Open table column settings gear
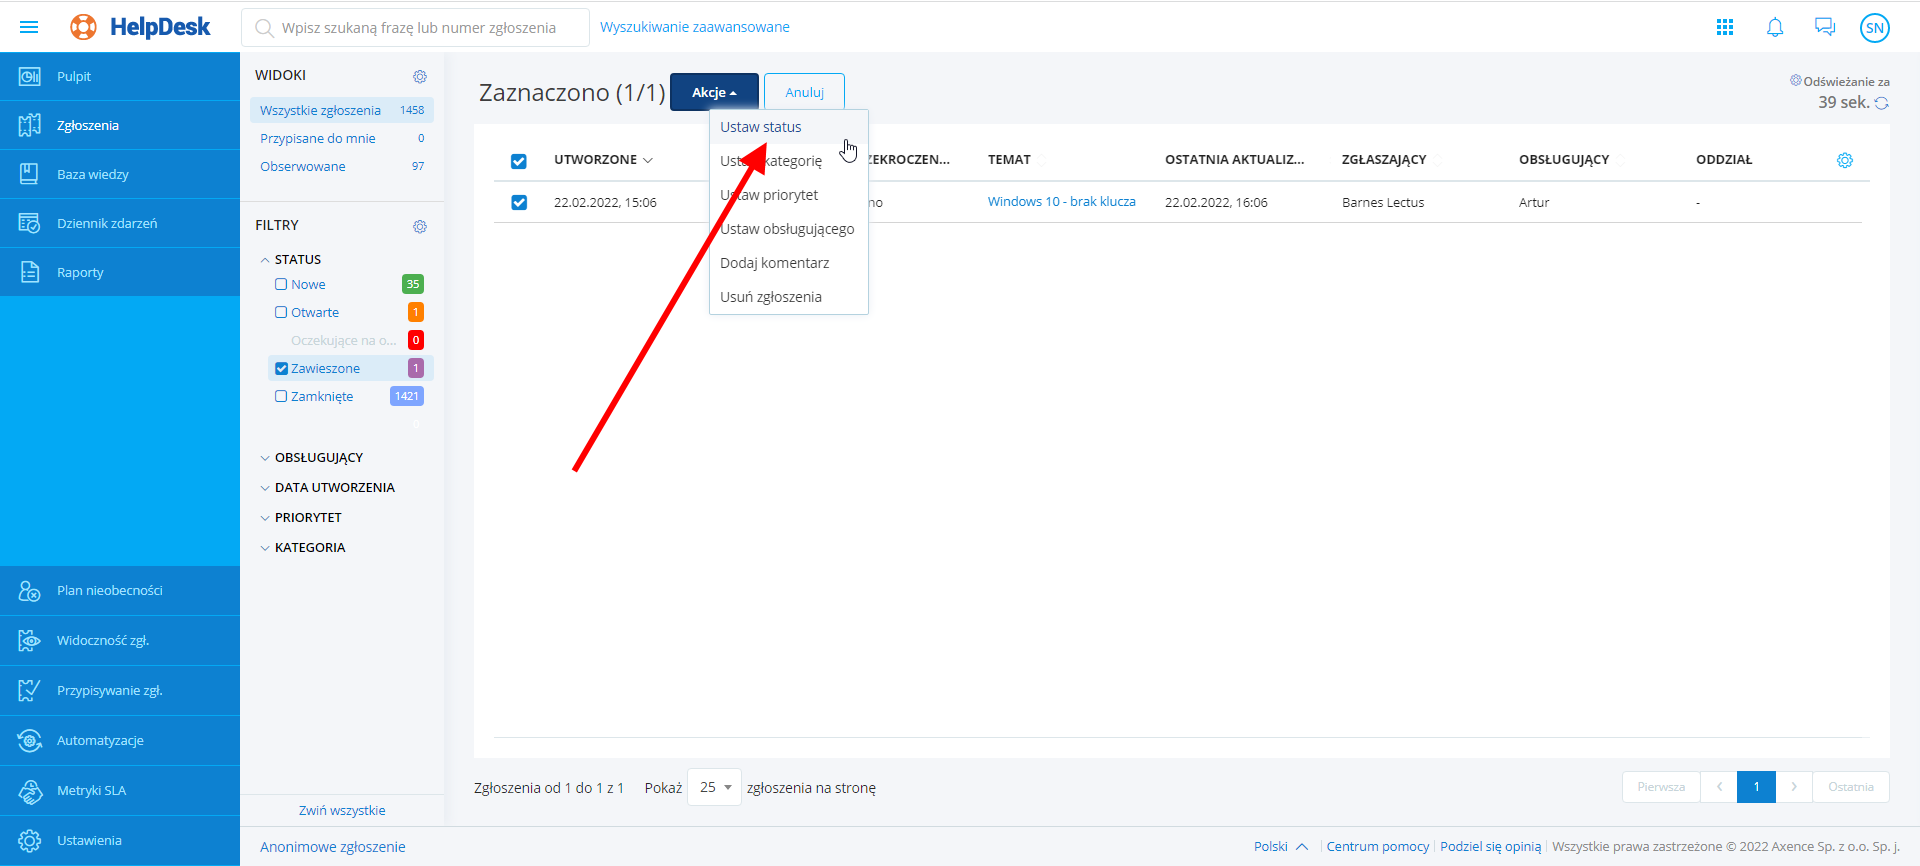The height and width of the screenshot is (866, 1920). 1845,160
